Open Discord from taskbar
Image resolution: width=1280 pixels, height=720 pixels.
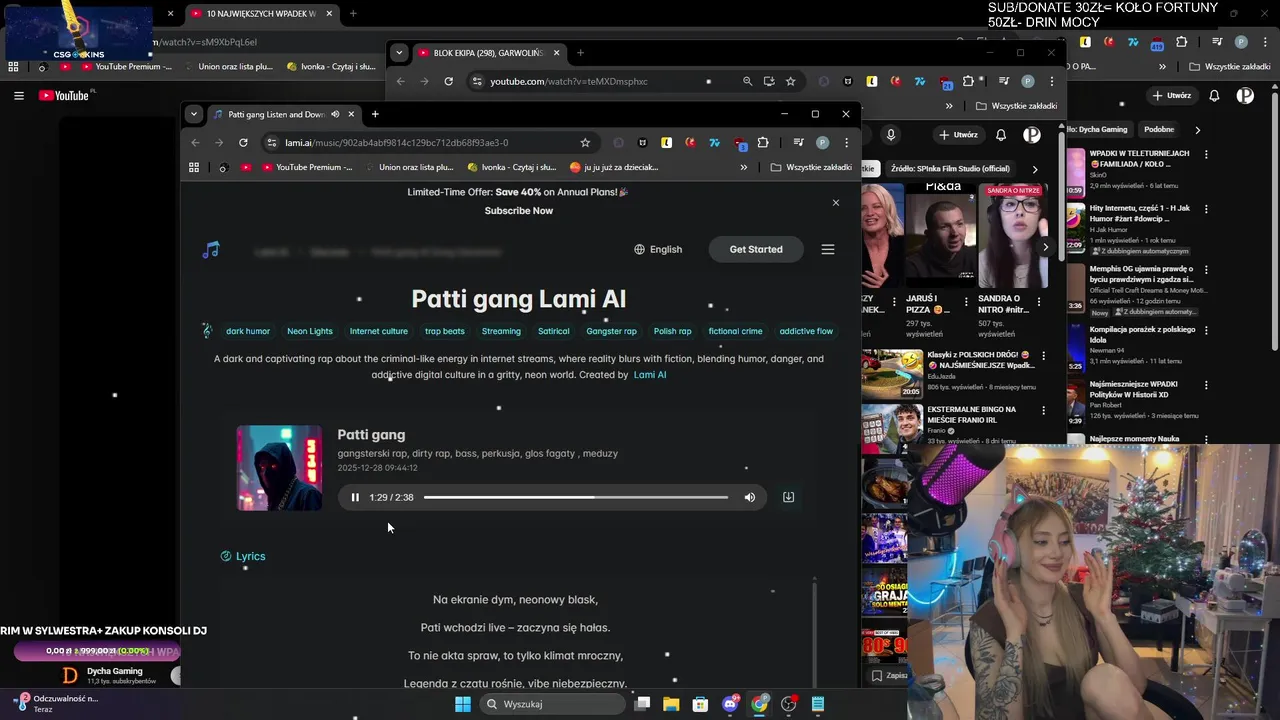pyautogui.click(x=730, y=704)
